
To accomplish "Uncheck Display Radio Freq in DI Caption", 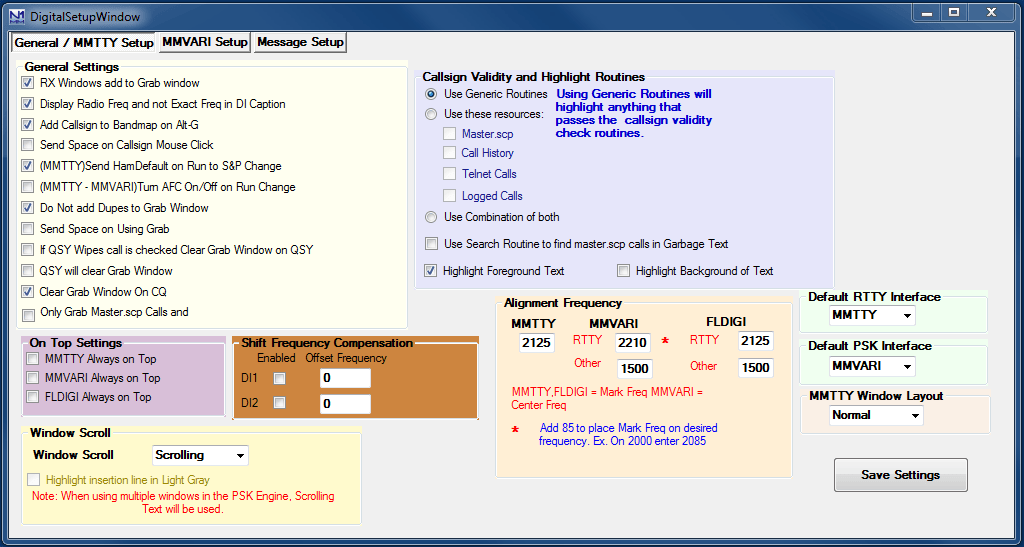I will (x=27, y=104).
